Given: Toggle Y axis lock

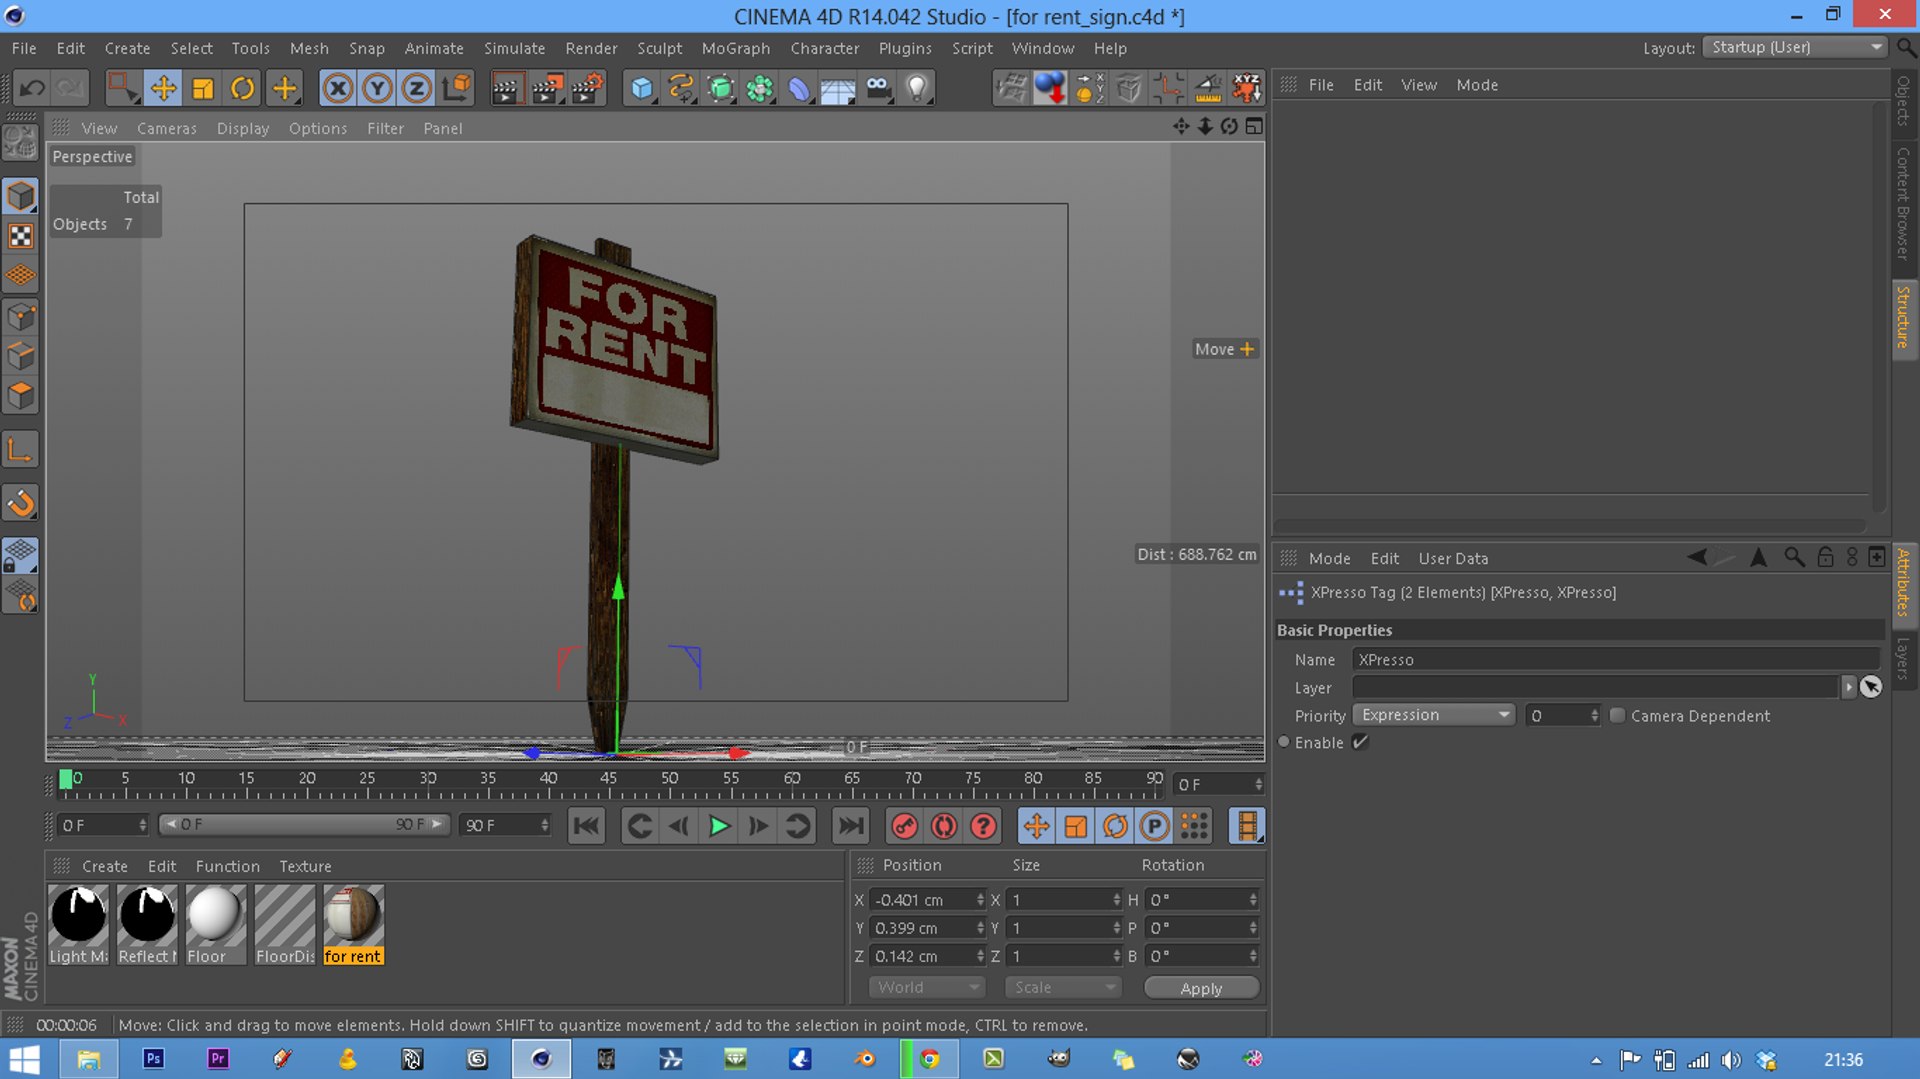Looking at the screenshot, I should point(377,88).
